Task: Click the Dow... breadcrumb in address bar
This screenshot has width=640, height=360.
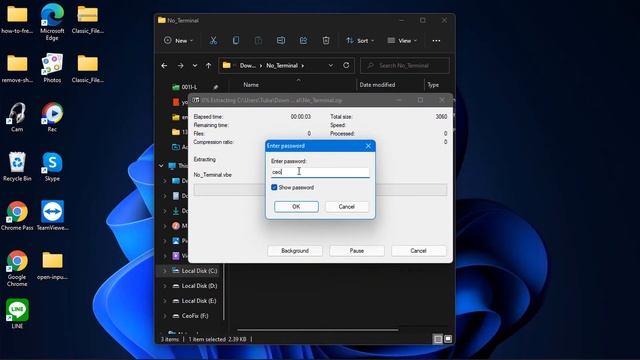Action: click(247, 65)
